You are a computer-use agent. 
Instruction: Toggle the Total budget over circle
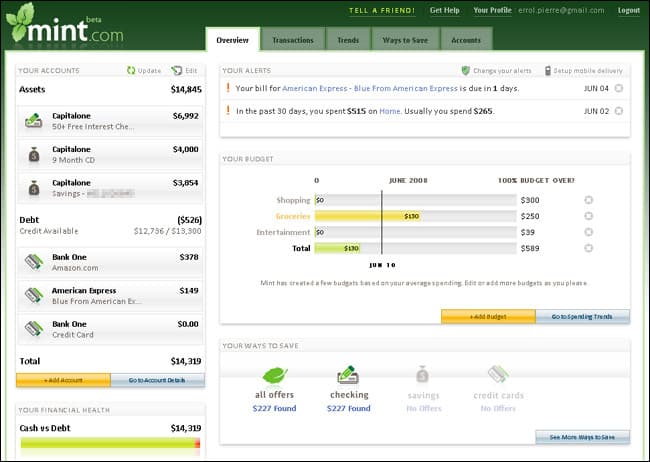[588, 248]
